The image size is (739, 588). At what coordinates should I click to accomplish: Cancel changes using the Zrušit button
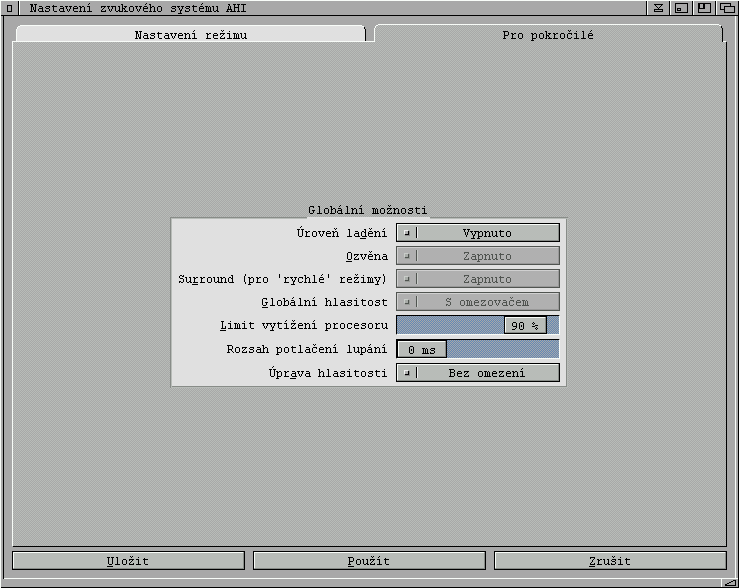coord(610,561)
